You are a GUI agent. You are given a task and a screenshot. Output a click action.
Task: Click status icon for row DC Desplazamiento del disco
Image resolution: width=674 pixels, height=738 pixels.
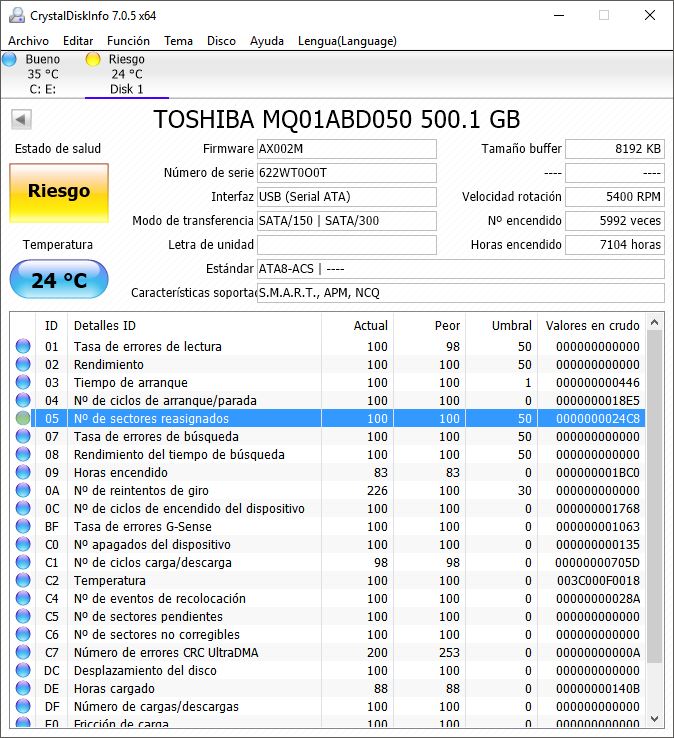(x=23, y=670)
